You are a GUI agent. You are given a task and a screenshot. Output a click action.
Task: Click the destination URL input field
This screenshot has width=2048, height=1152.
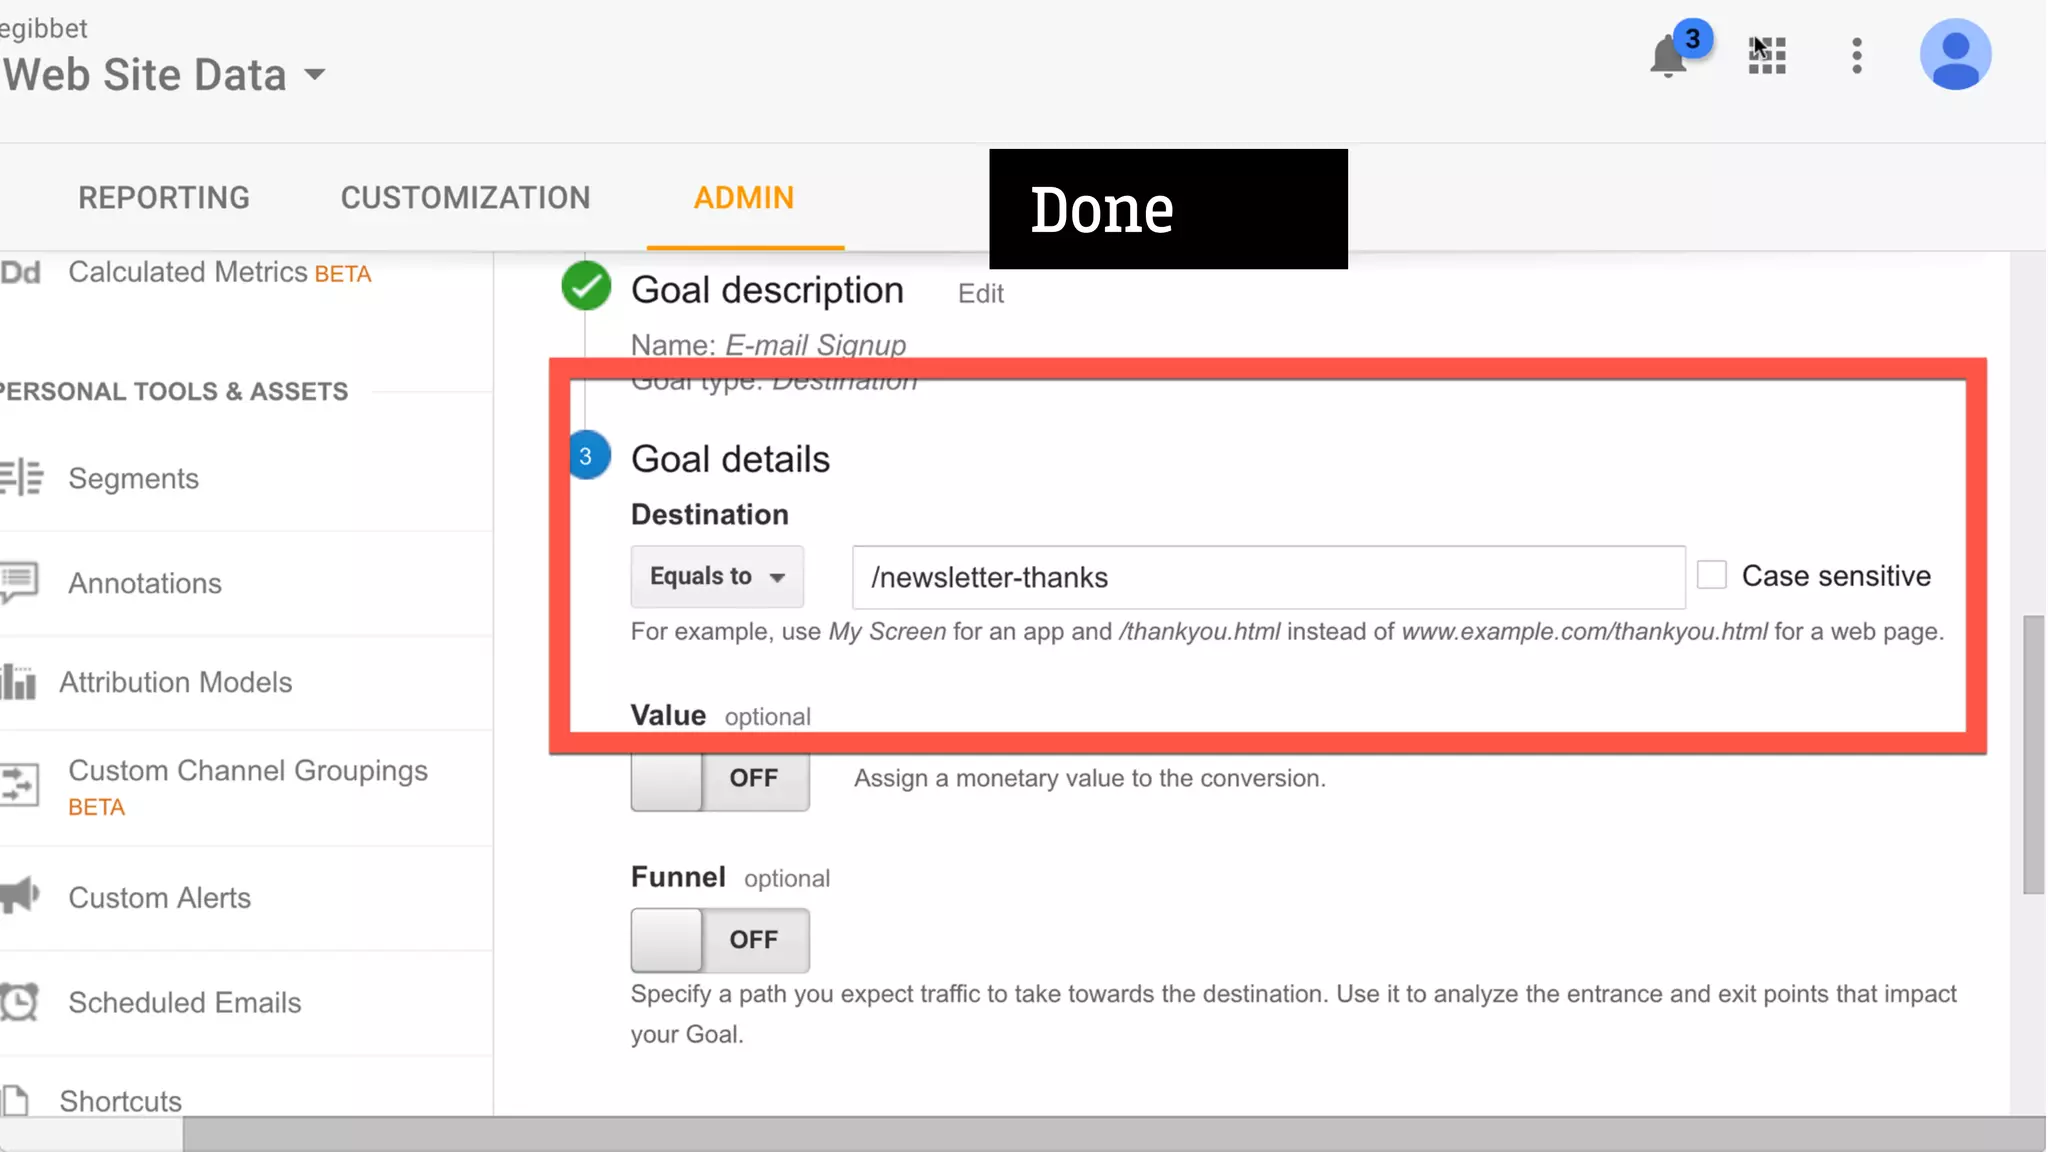click(1268, 577)
